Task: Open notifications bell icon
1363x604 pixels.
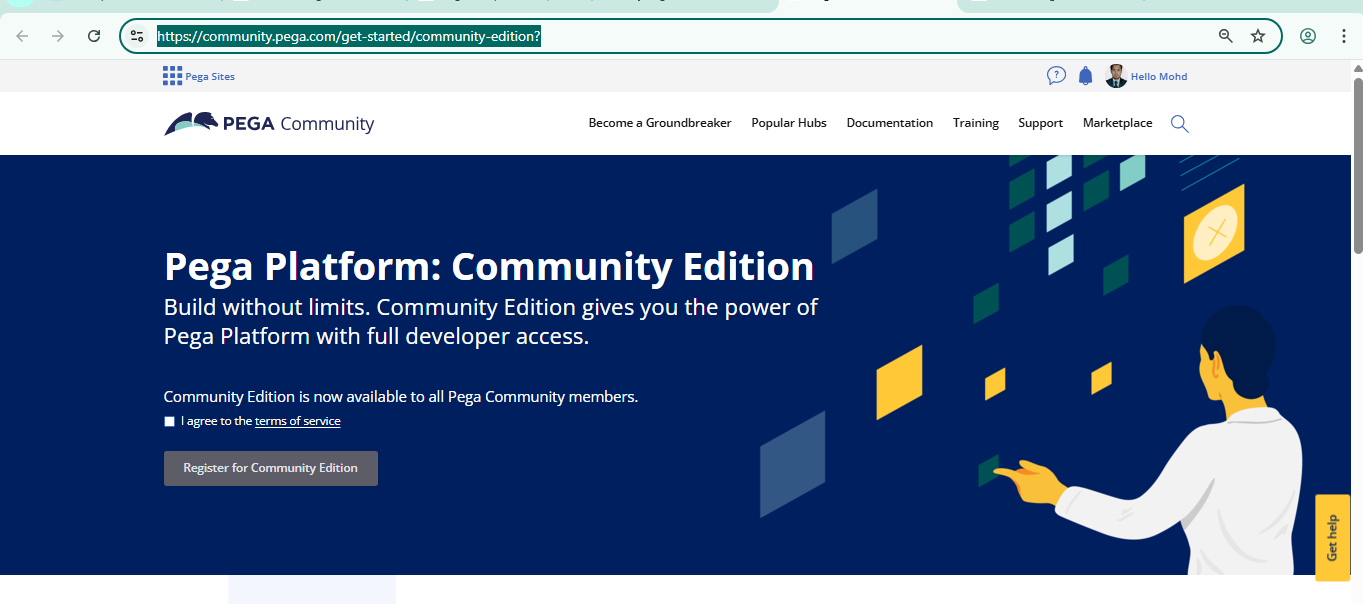Action: click(1085, 76)
